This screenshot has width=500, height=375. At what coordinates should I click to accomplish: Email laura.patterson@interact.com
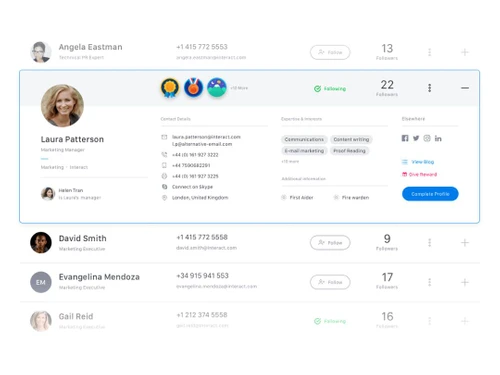(206, 137)
